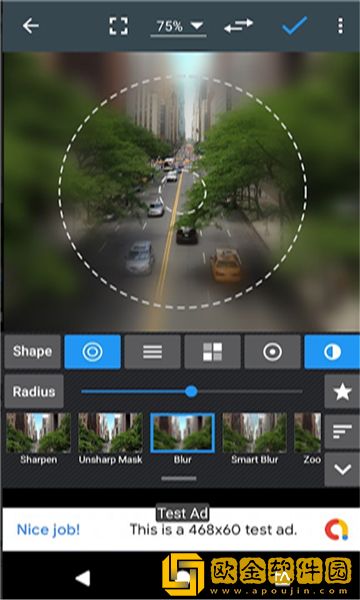The image size is (360, 600).
Task: Click the Radius slider track
Action: click(x=192, y=391)
